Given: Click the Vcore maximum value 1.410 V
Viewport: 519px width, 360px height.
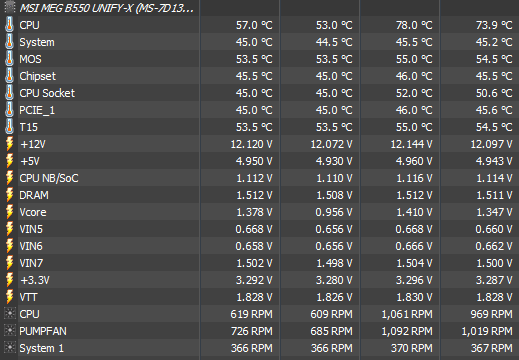Looking at the screenshot, I should 414,212.
